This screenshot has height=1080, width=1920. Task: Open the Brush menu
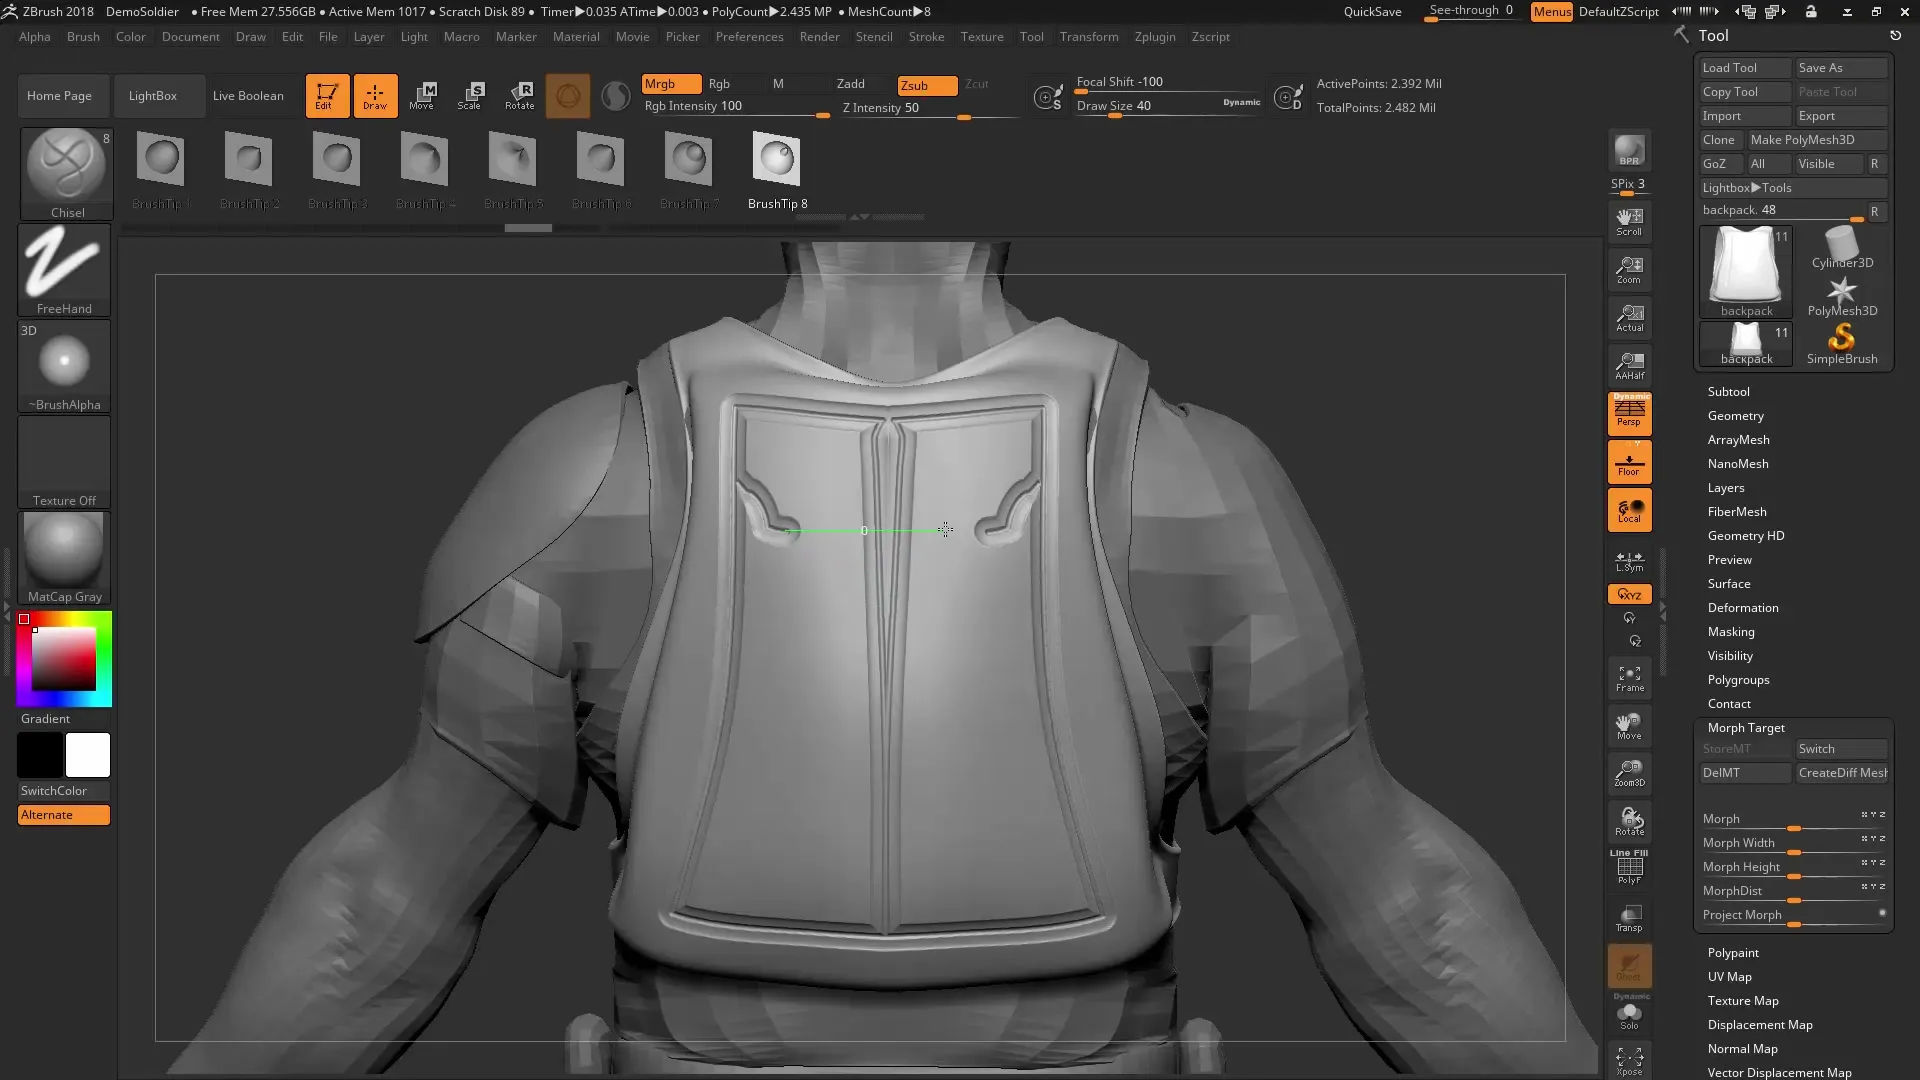pos(83,37)
